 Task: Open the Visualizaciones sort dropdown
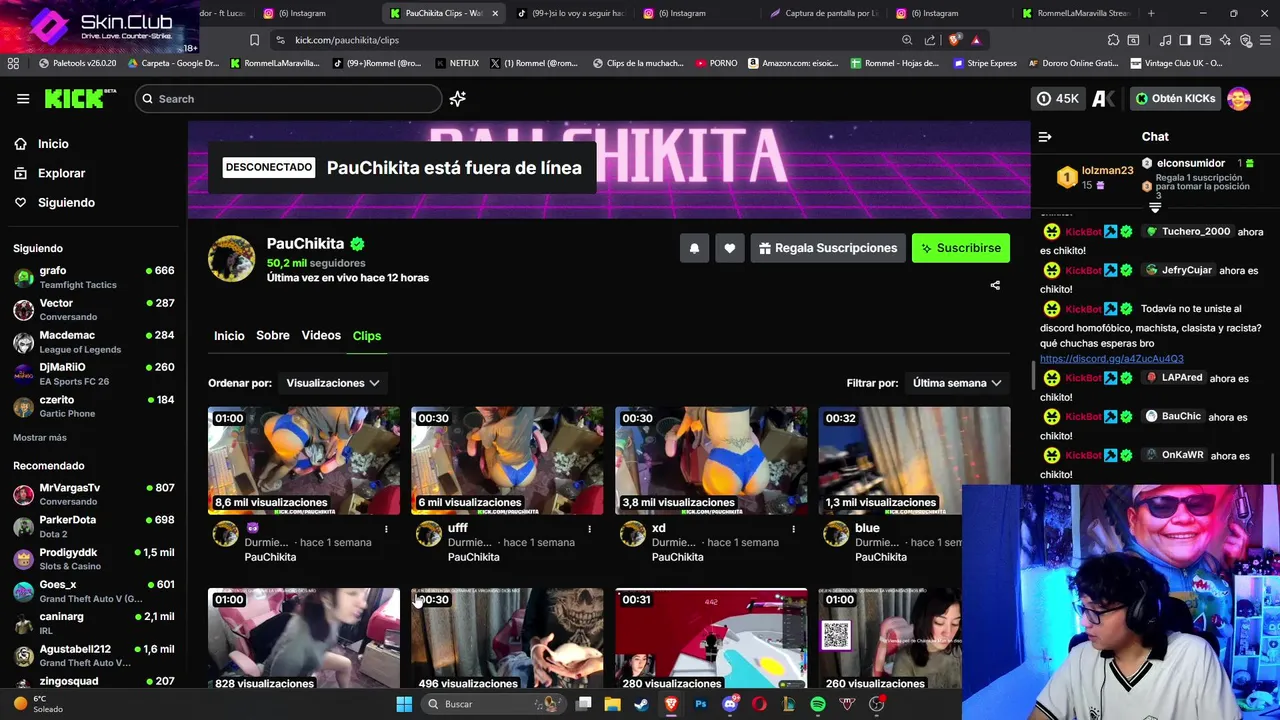click(333, 383)
